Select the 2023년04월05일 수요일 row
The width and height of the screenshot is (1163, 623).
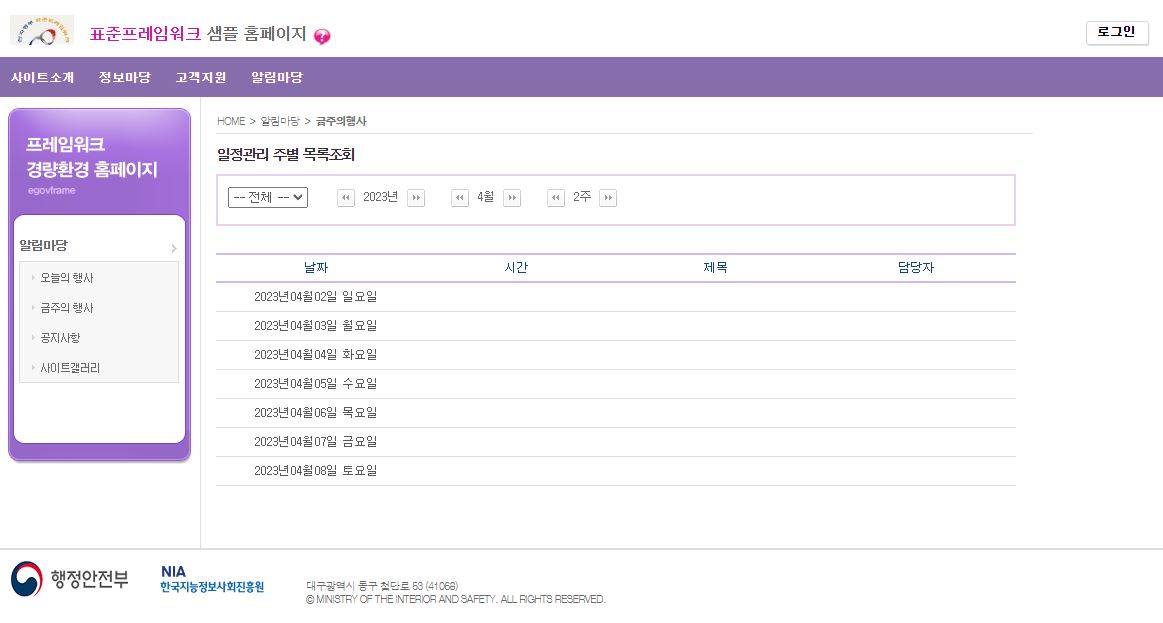[x=315, y=384]
